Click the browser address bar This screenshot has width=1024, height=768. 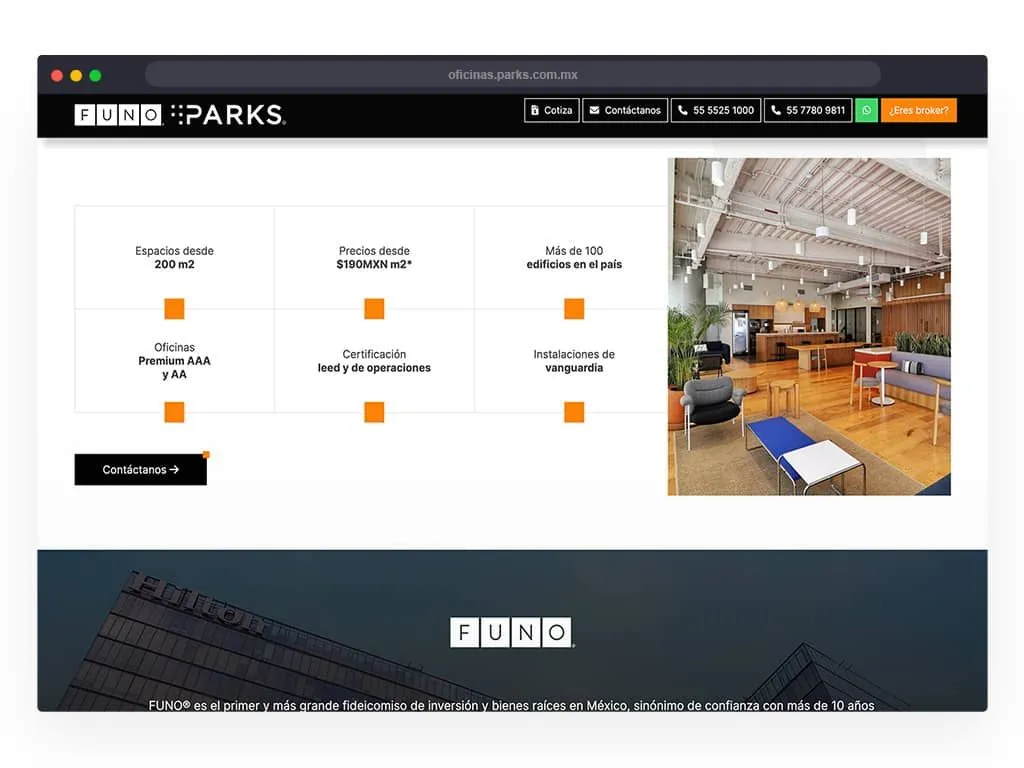tap(512, 75)
